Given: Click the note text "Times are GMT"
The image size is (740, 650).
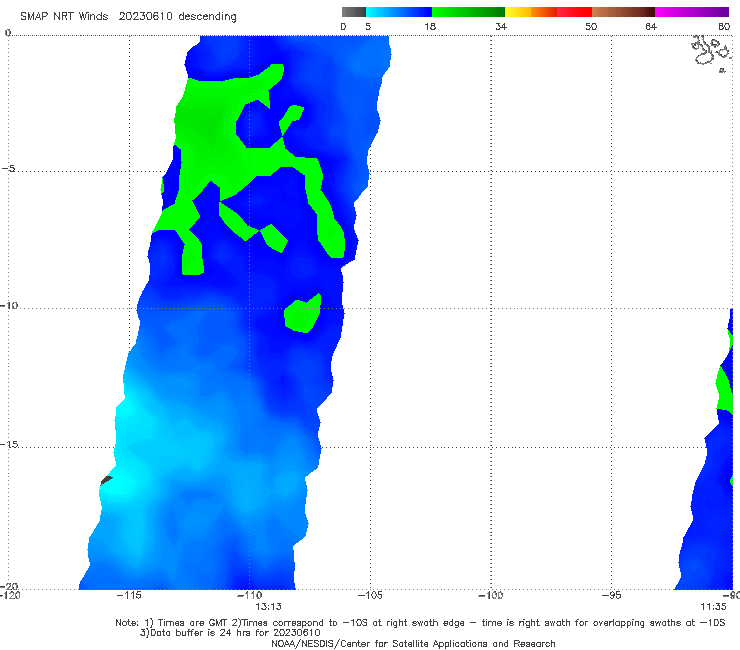Looking at the screenshot, I should (x=193, y=623).
